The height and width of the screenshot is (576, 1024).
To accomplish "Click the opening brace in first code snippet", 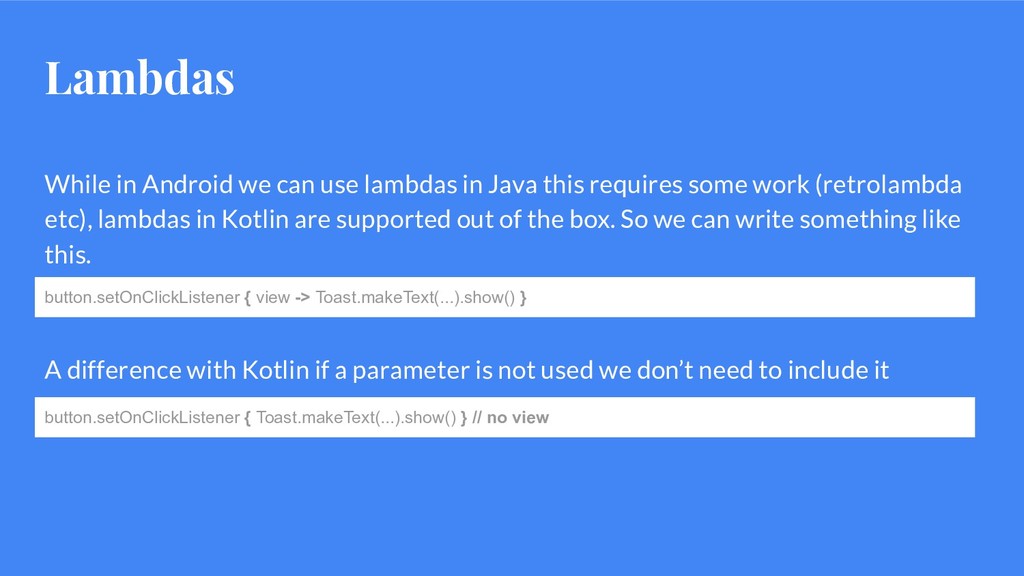I will [248, 298].
